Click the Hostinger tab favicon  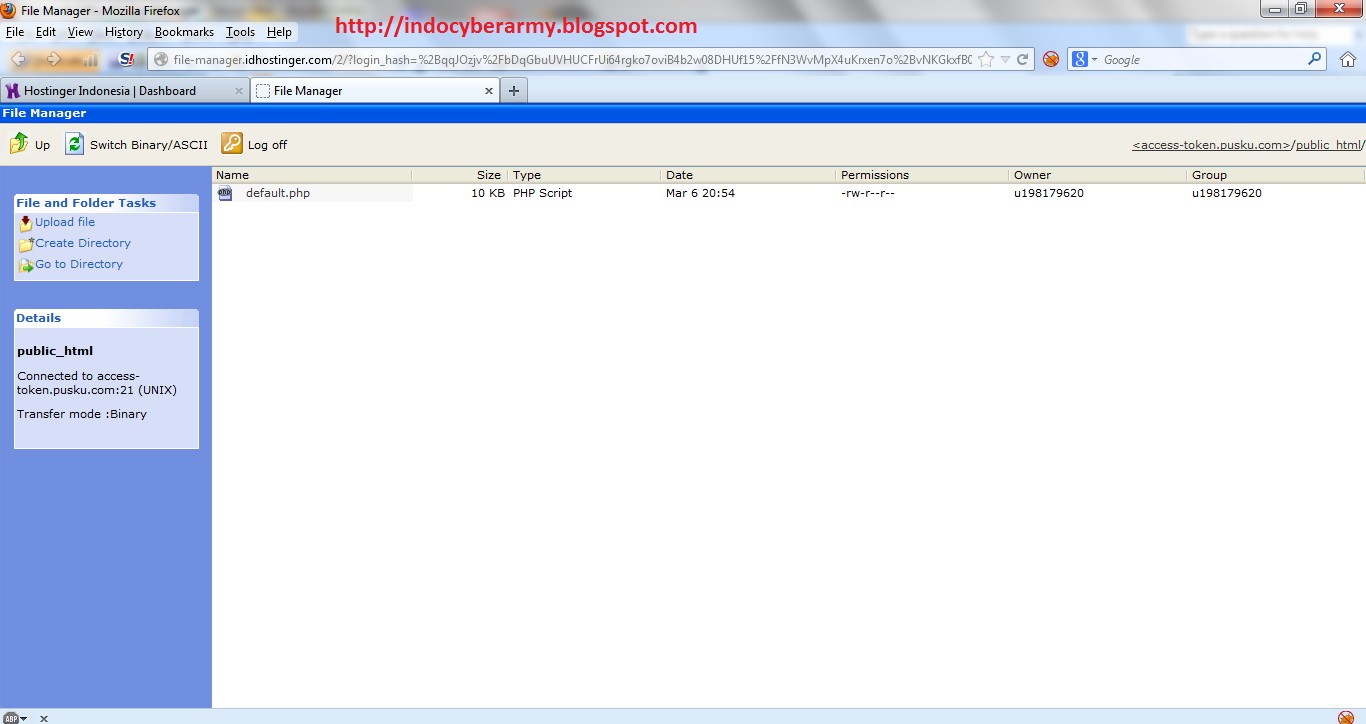(13, 91)
